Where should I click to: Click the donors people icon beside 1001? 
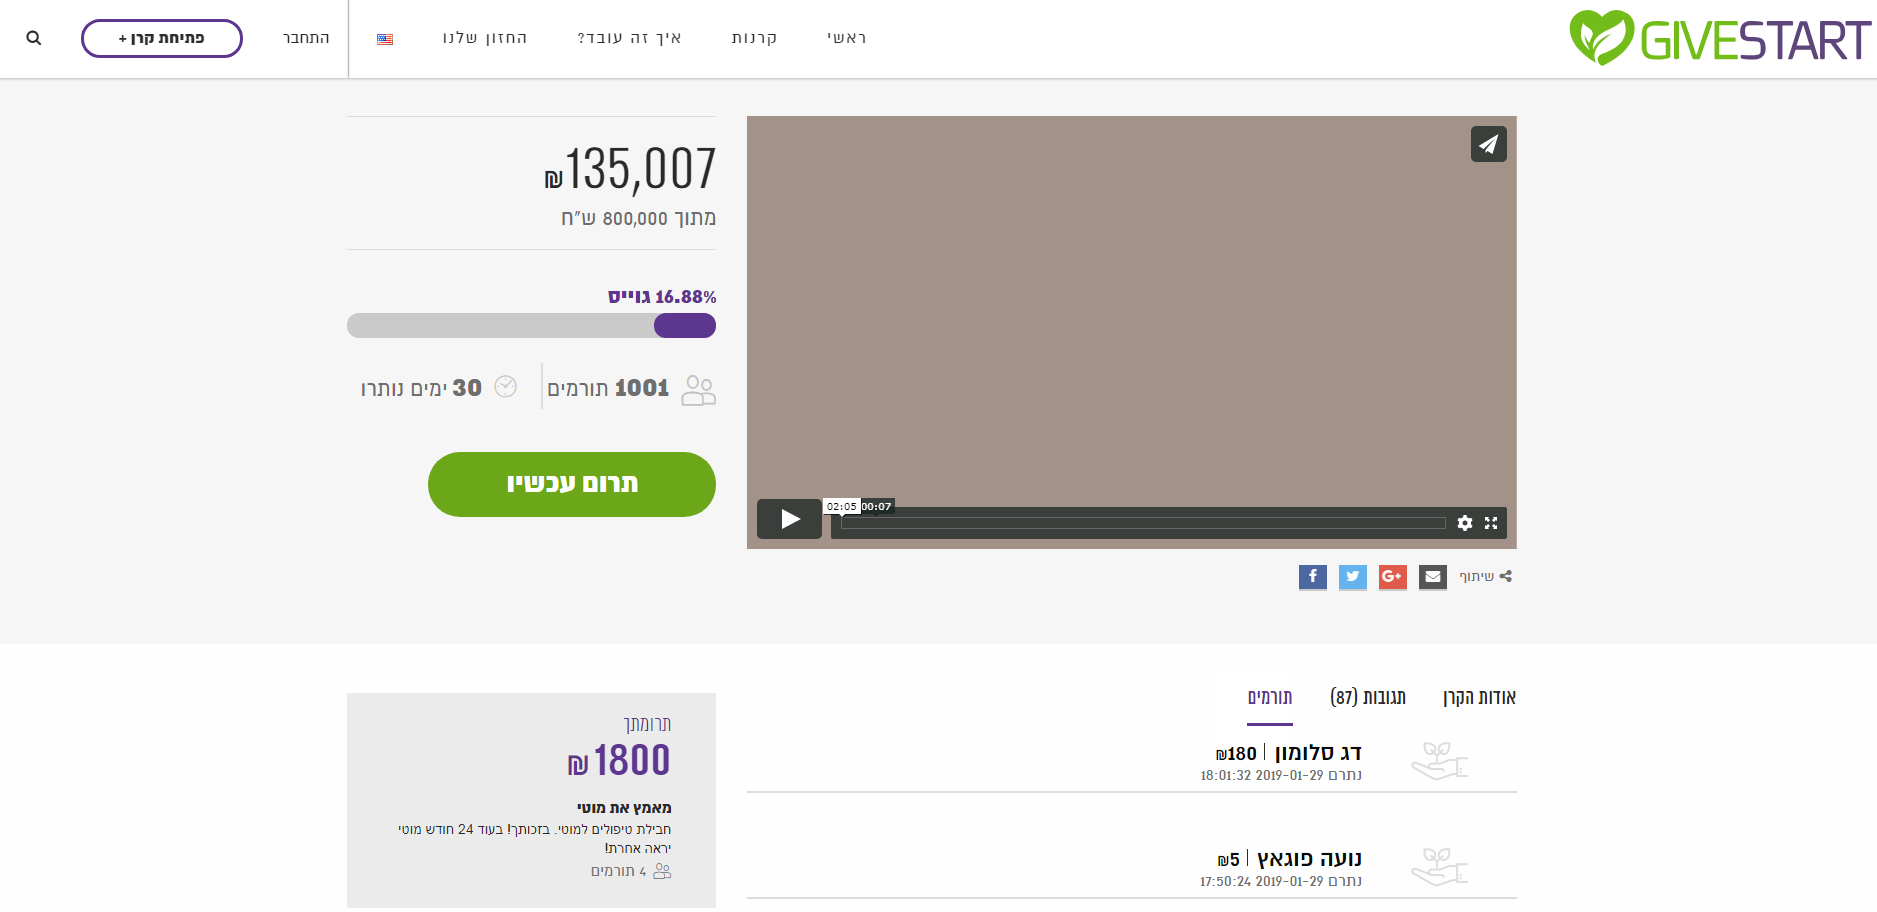(698, 389)
